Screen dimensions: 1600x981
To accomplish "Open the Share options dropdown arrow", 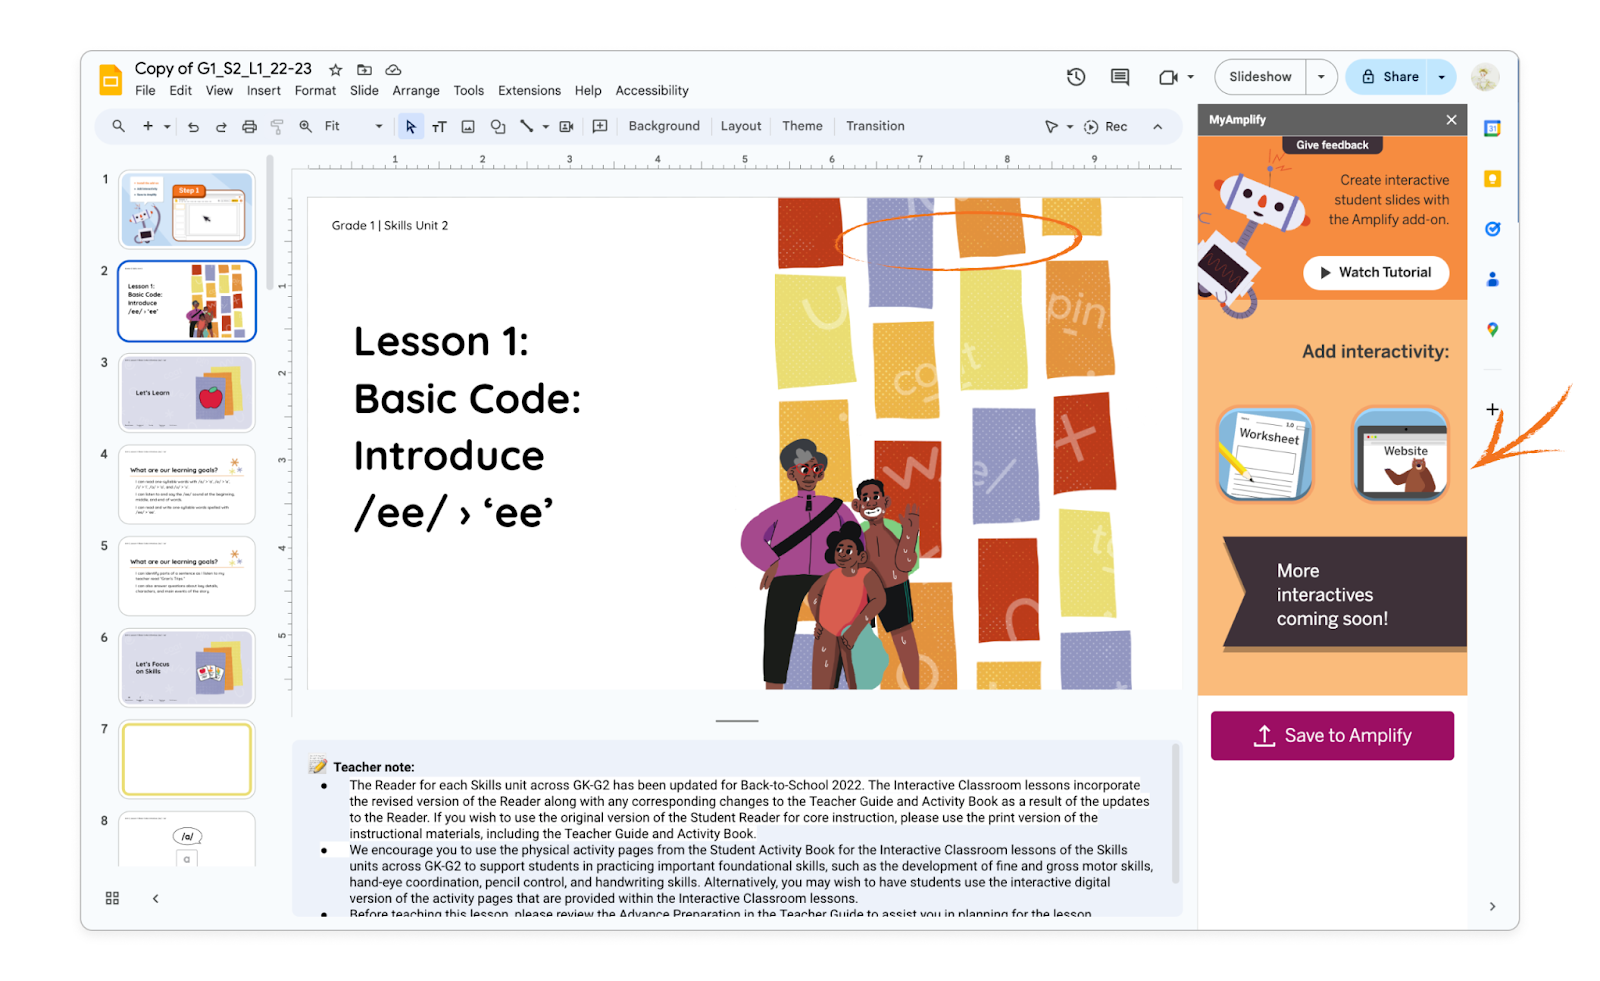I will [1441, 77].
